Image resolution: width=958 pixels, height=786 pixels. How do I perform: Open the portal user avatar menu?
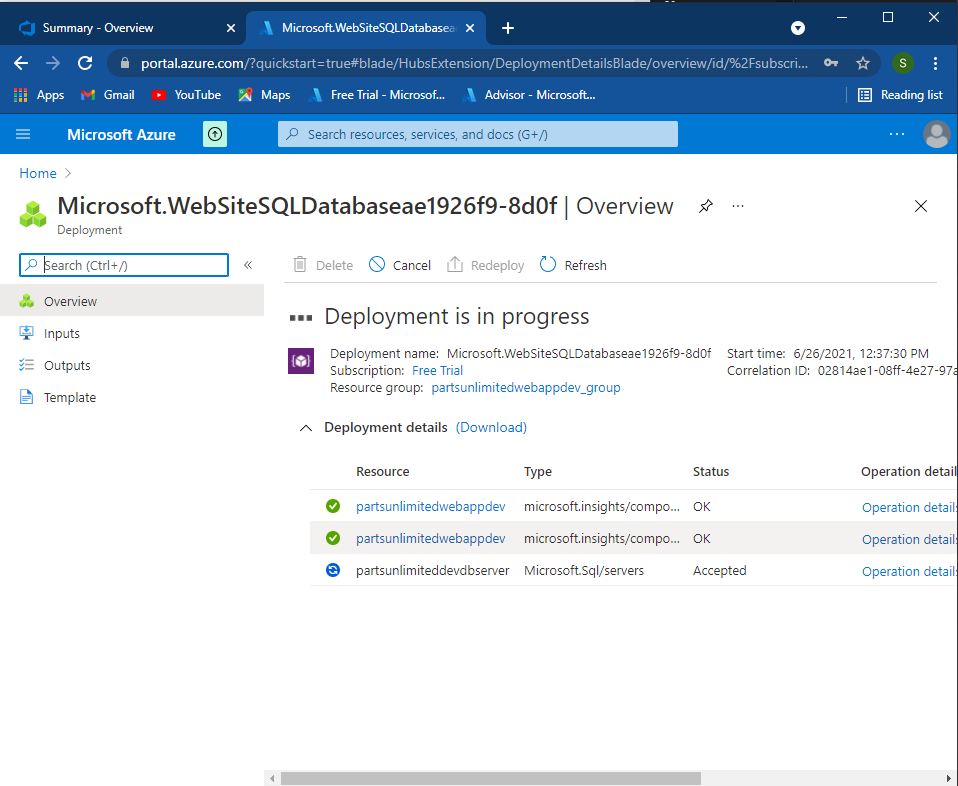pyautogui.click(x=936, y=134)
